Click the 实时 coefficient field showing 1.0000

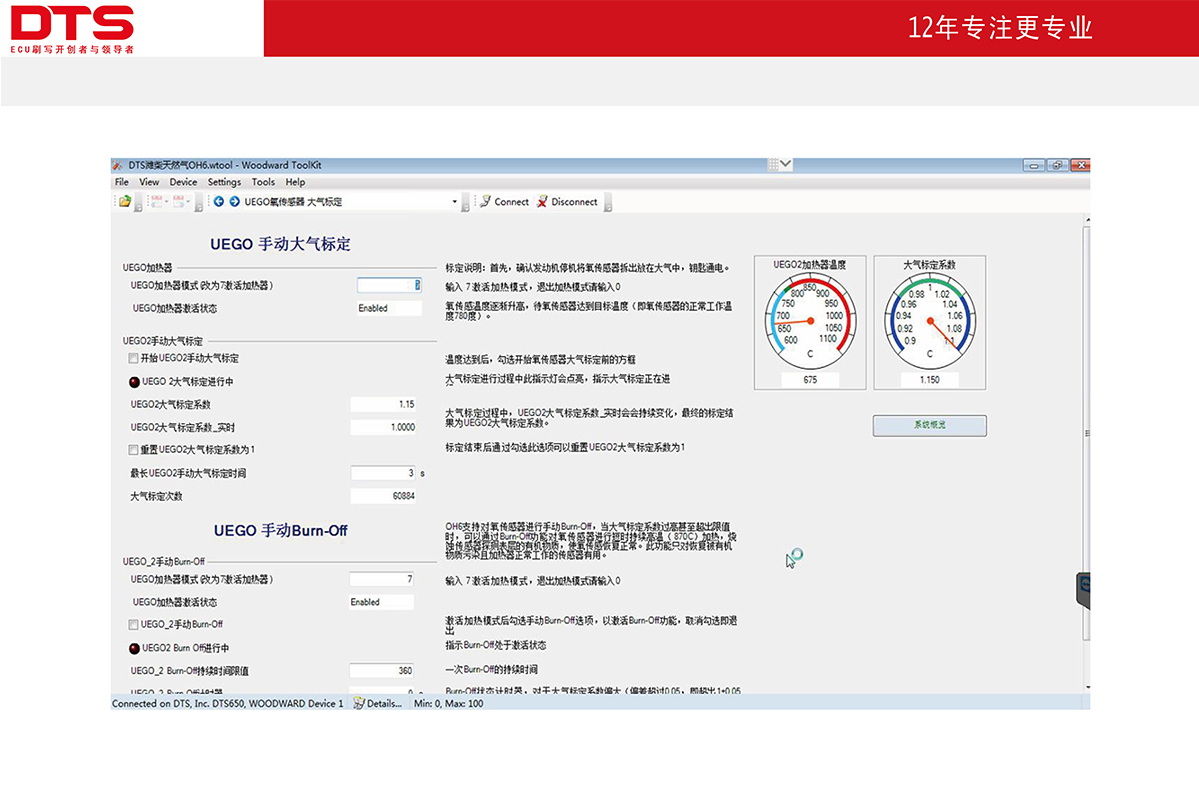click(383, 427)
